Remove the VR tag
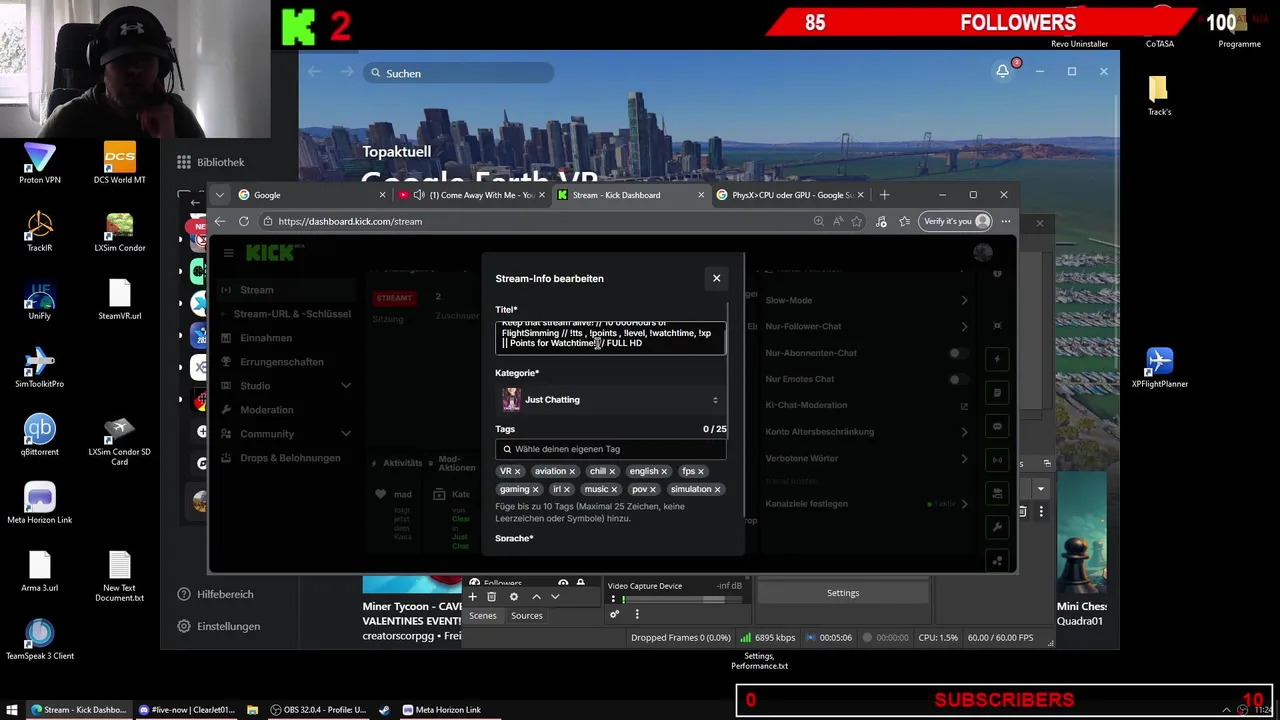 pyautogui.click(x=517, y=471)
